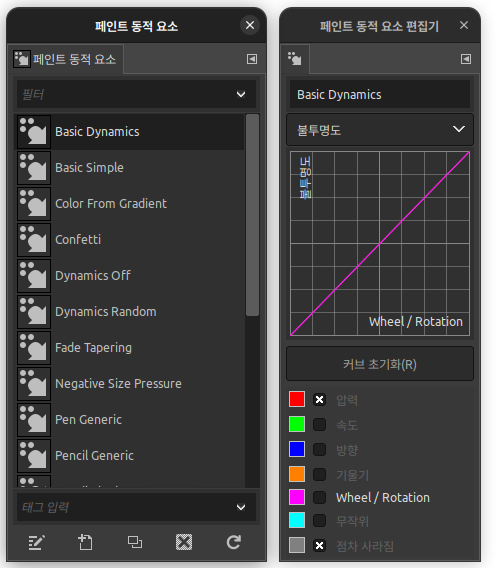Open the 필터 dropdown arrow
This screenshot has height=568, width=495.
[x=241, y=95]
